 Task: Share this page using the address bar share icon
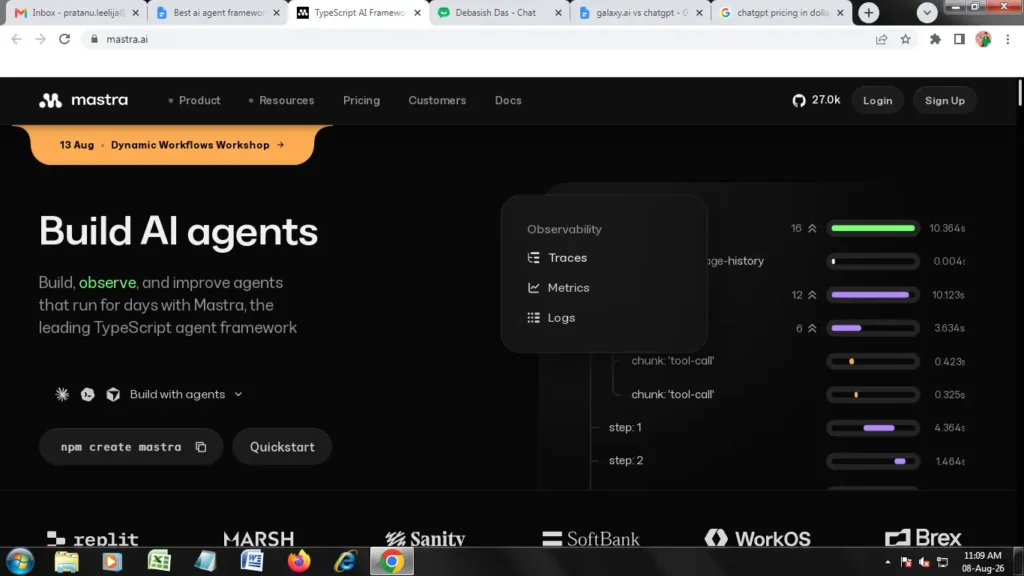(x=881, y=39)
